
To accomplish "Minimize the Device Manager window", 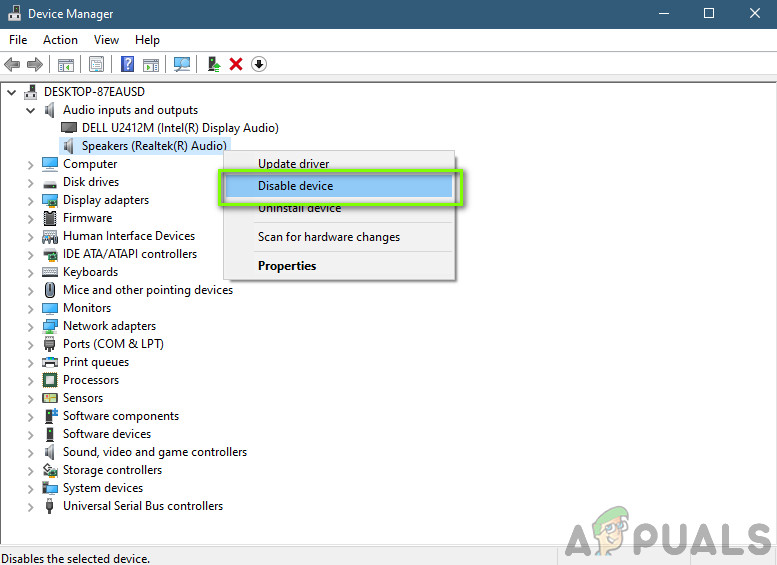I will [664, 13].
